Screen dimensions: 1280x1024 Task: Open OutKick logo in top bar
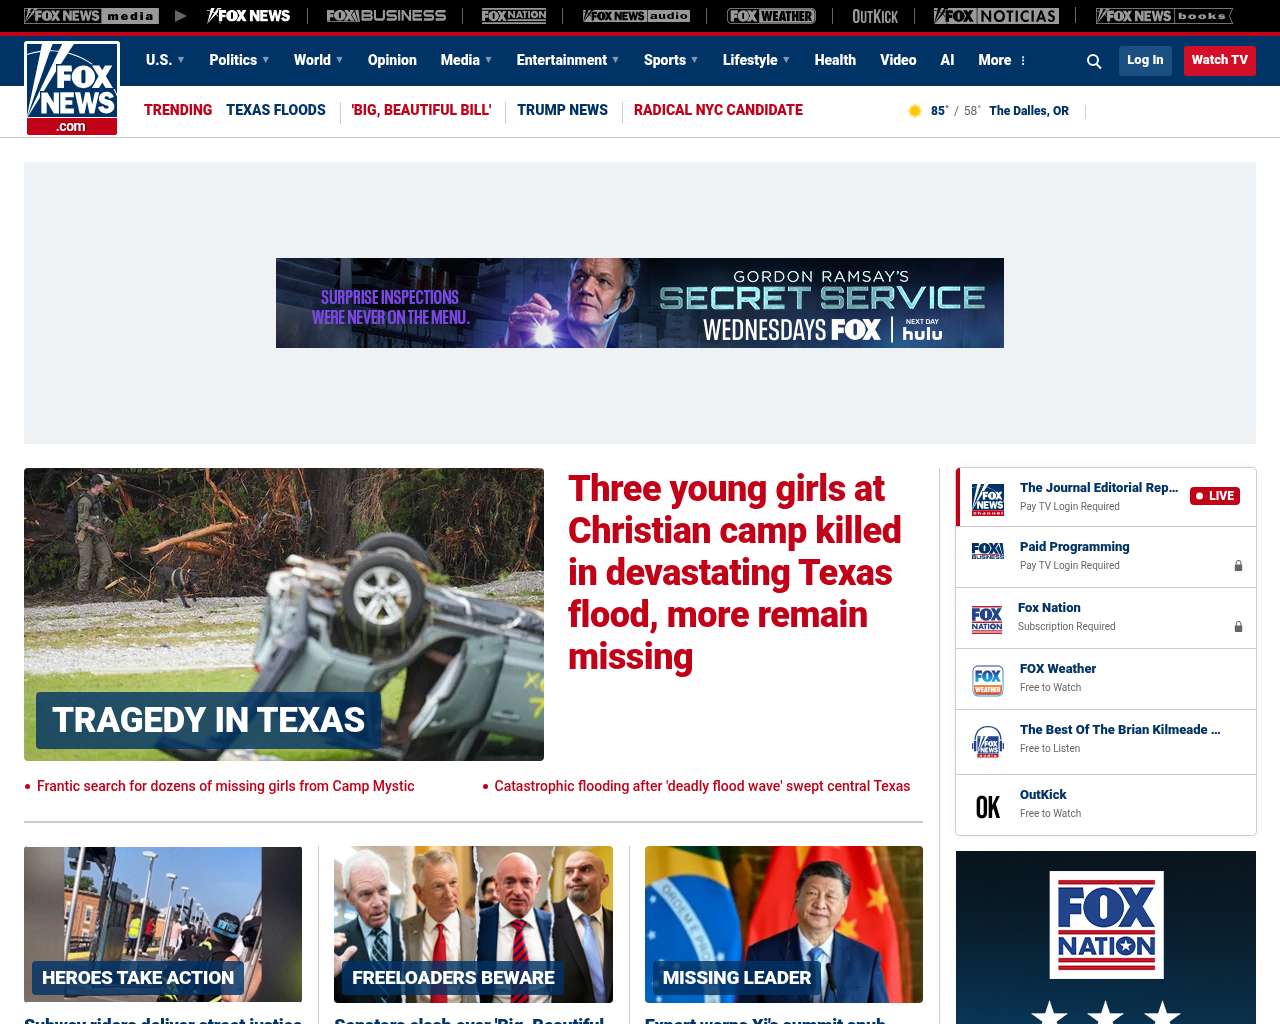[x=875, y=16]
